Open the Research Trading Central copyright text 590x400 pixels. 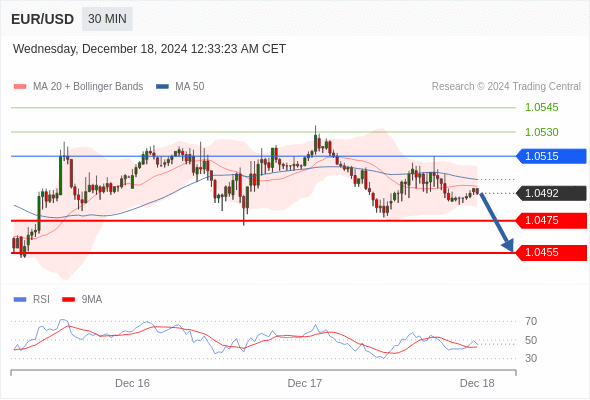point(506,87)
